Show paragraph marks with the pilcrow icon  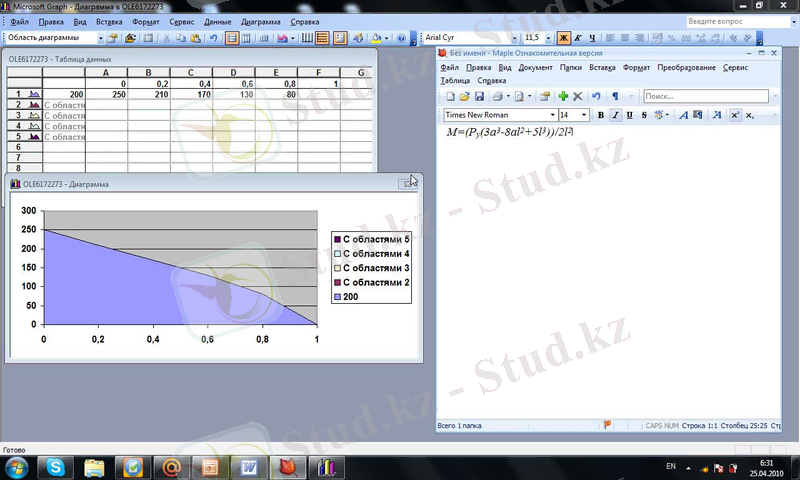(616, 97)
